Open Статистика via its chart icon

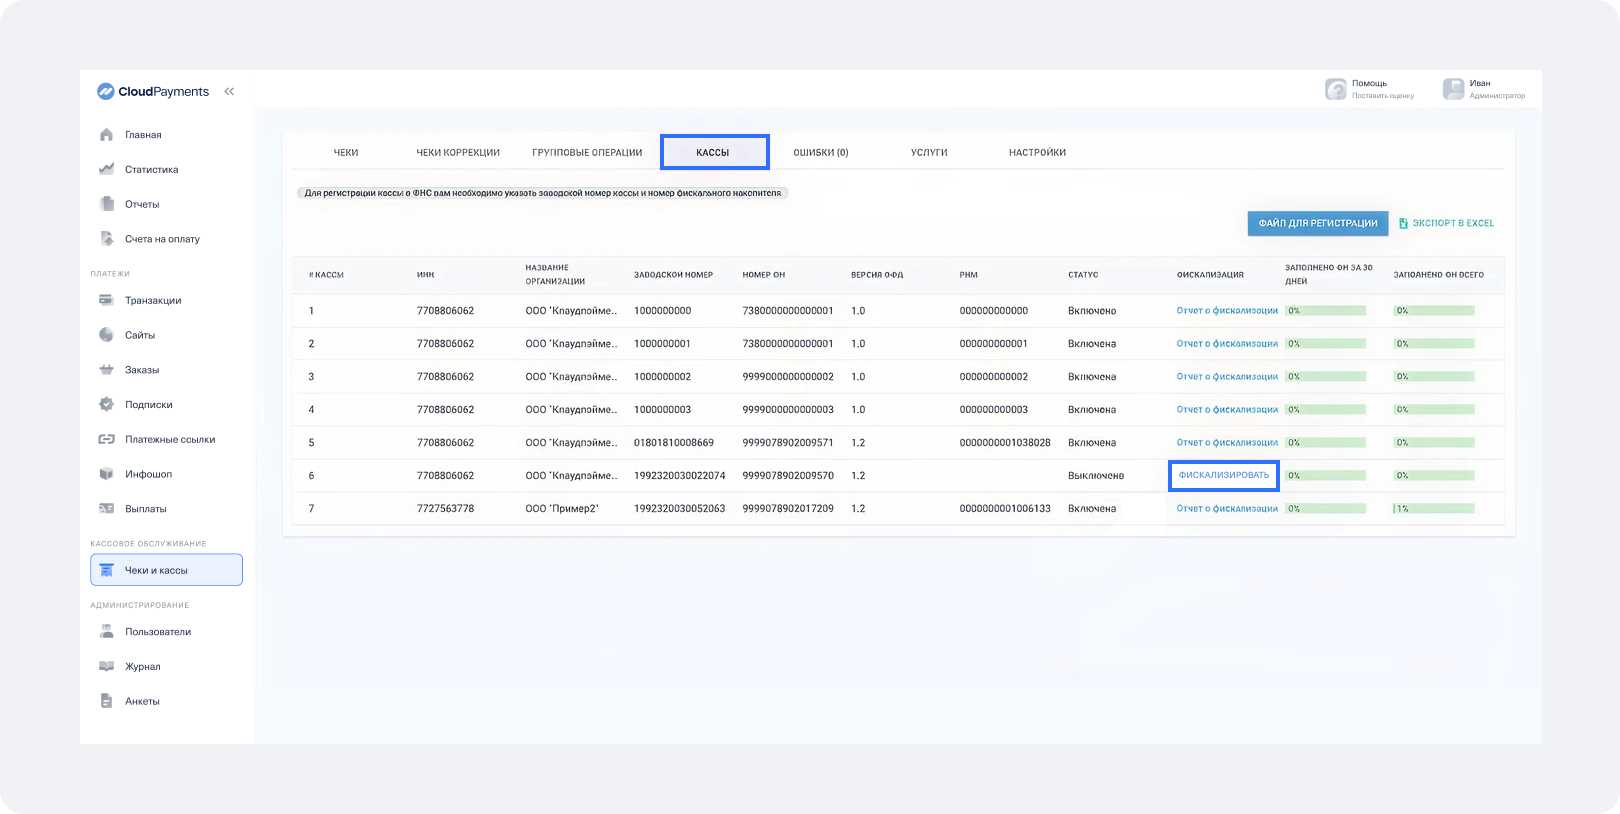pos(107,169)
